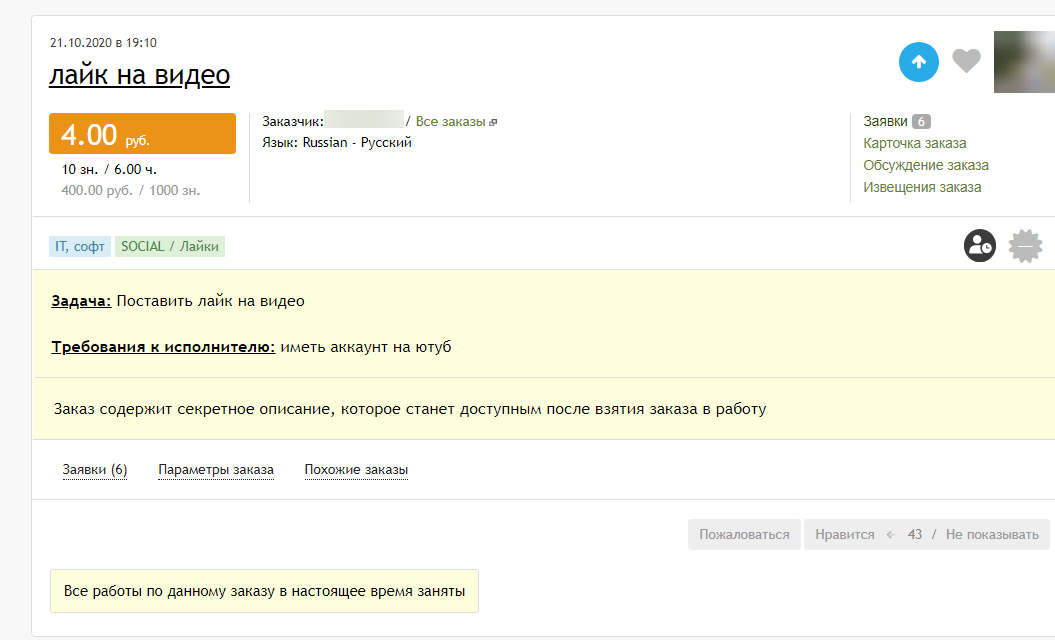Click the gray '6' counter badge by Заявки
This screenshot has width=1055, height=640.
pyautogui.click(x=921, y=122)
